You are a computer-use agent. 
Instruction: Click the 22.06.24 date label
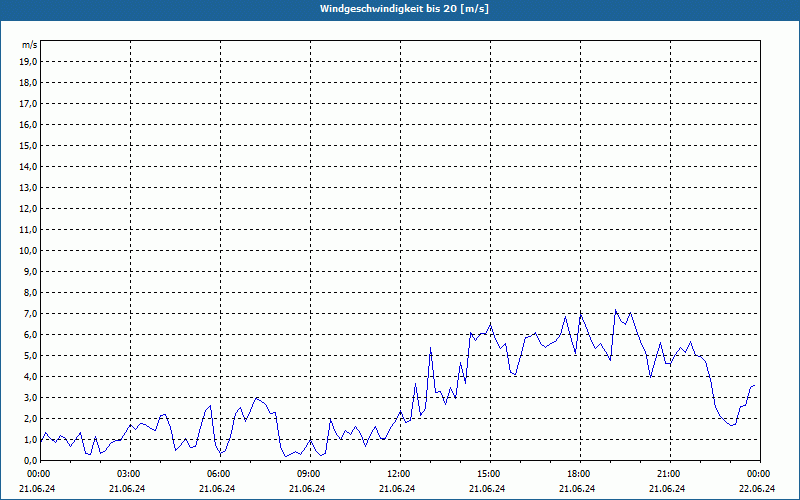757,488
